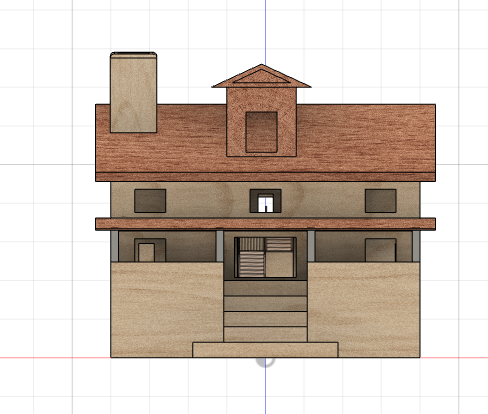Select the gray post right of the entry

[311, 246]
